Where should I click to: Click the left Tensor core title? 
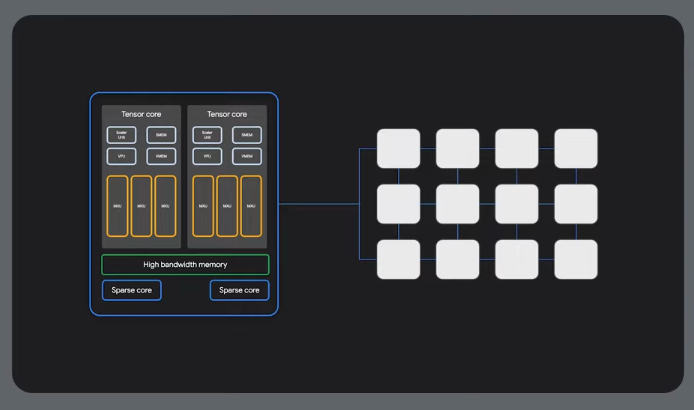coord(141,114)
